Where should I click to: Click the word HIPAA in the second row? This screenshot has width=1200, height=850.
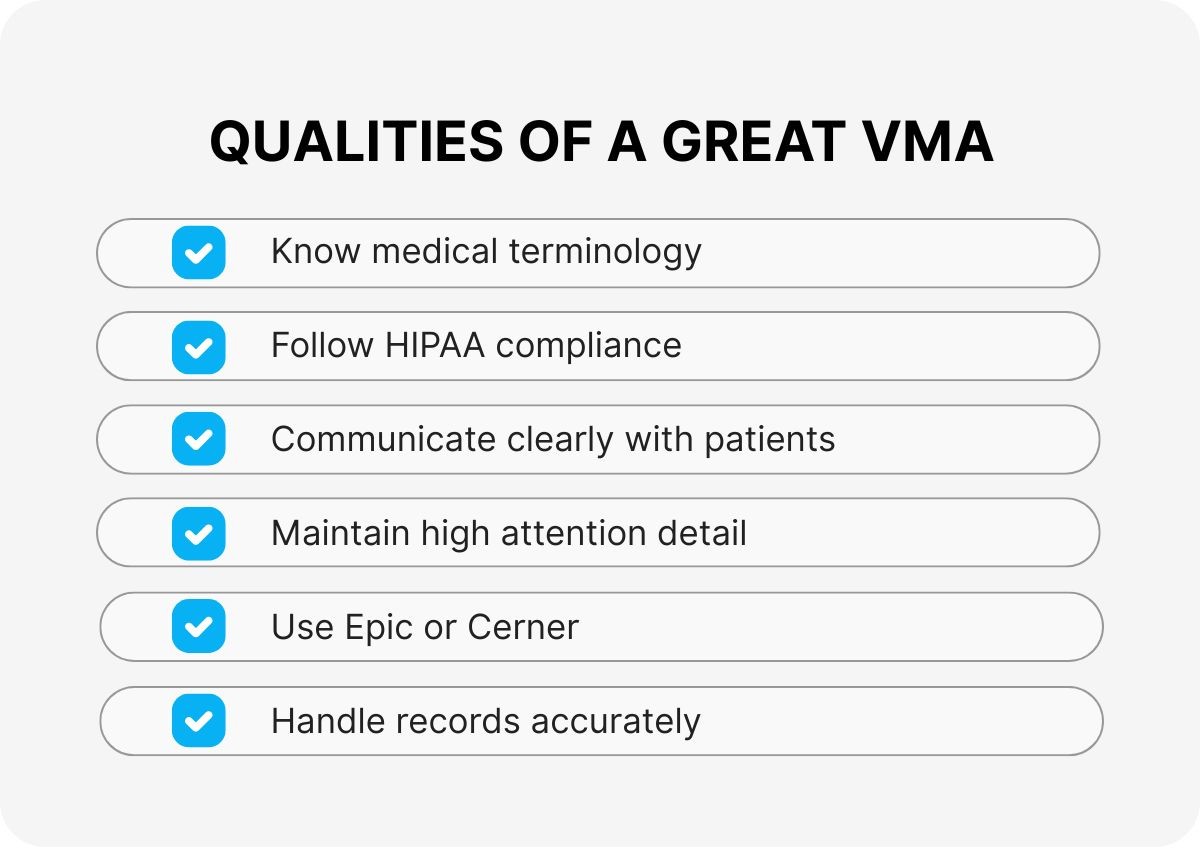click(435, 346)
